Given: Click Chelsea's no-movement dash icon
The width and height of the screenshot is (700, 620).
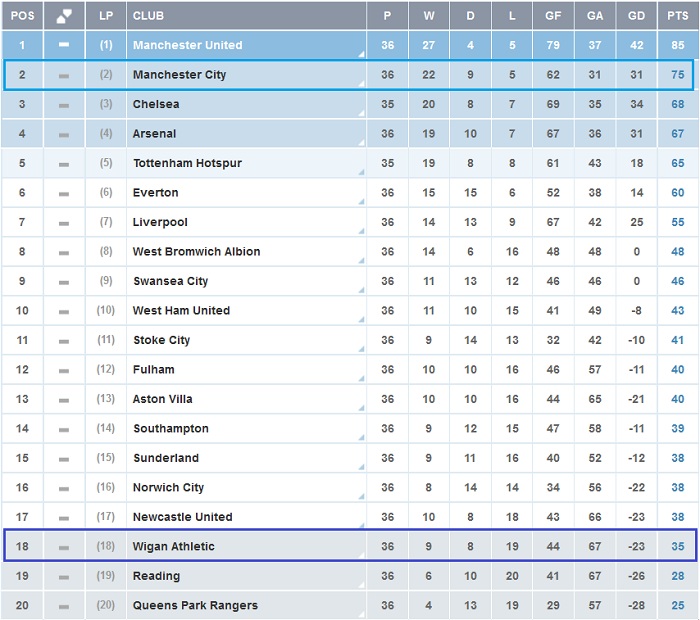Looking at the screenshot, I should point(64,104).
